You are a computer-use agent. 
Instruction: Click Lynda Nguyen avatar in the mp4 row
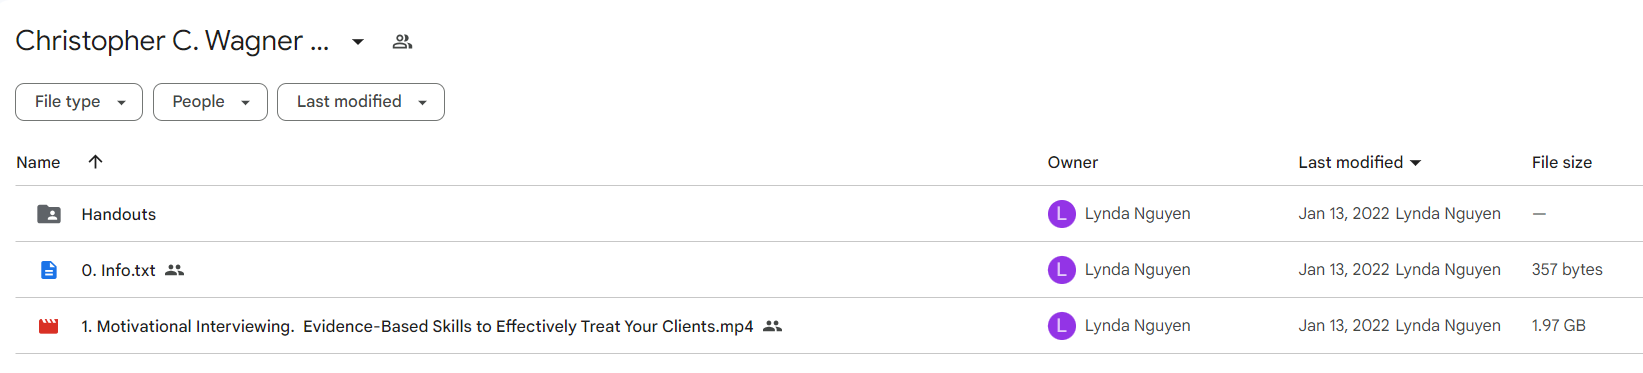coord(1061,326)
